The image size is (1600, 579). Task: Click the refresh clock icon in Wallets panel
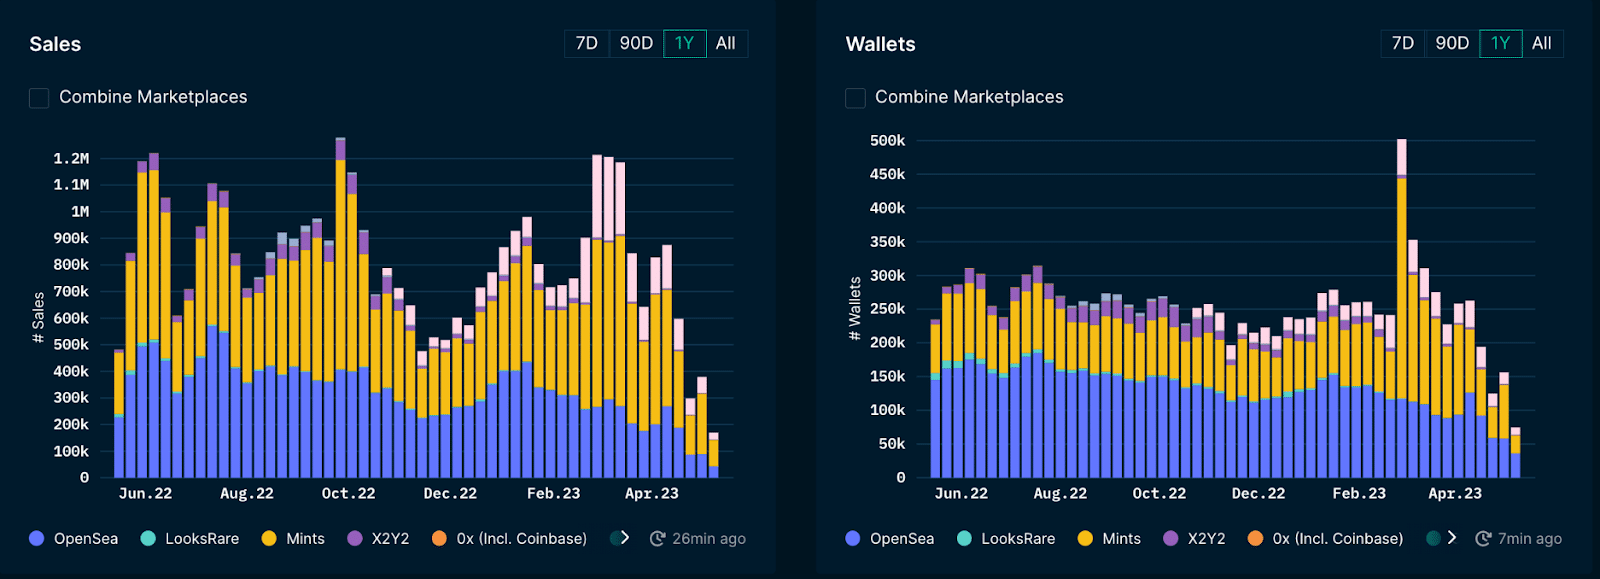pos(1483,538)
